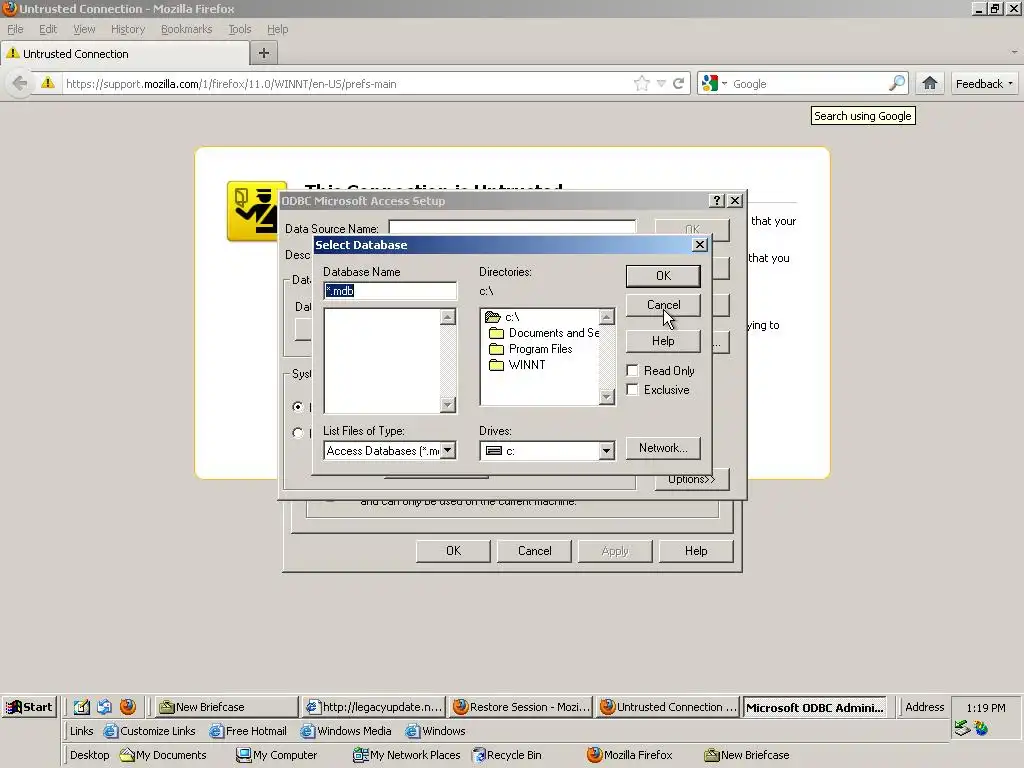Viewport: 1024px width, 768px height.
Task: Cancel the Select Database dialog
Action: 663,305
